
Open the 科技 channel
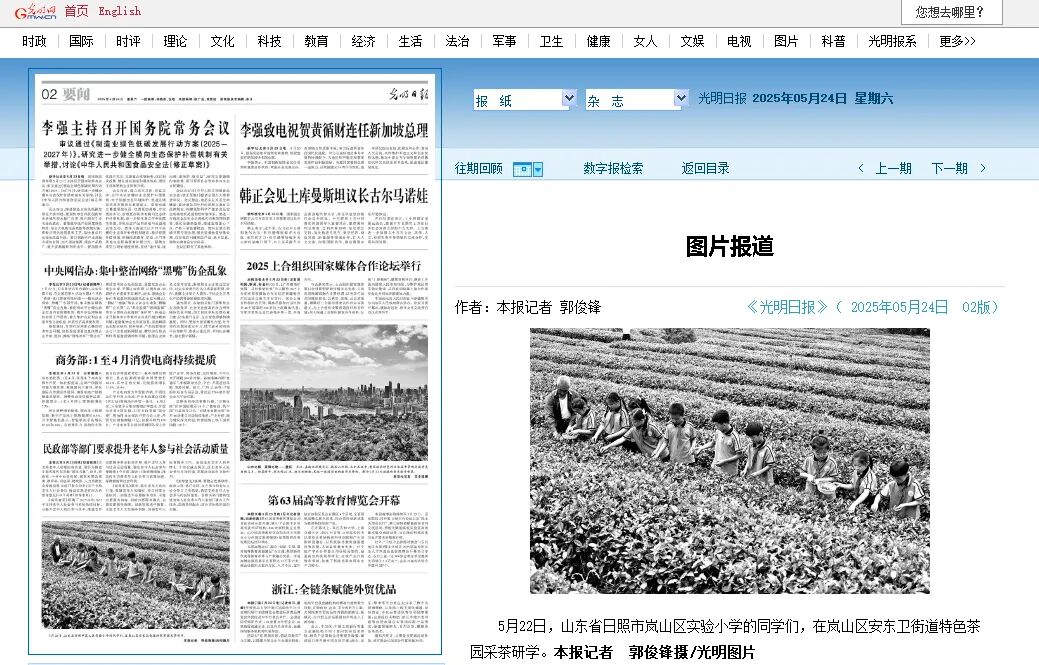click(x=269, y=41)
